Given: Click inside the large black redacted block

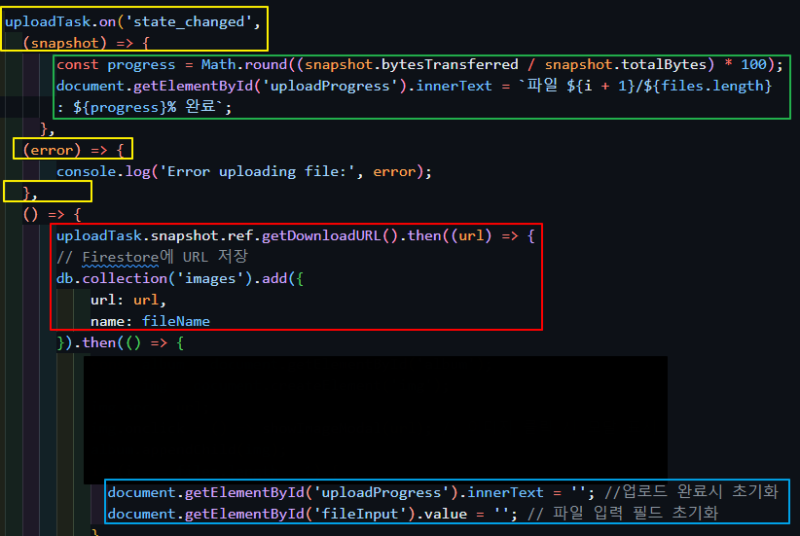Looking at the screenshot, I should click(376, 418).
